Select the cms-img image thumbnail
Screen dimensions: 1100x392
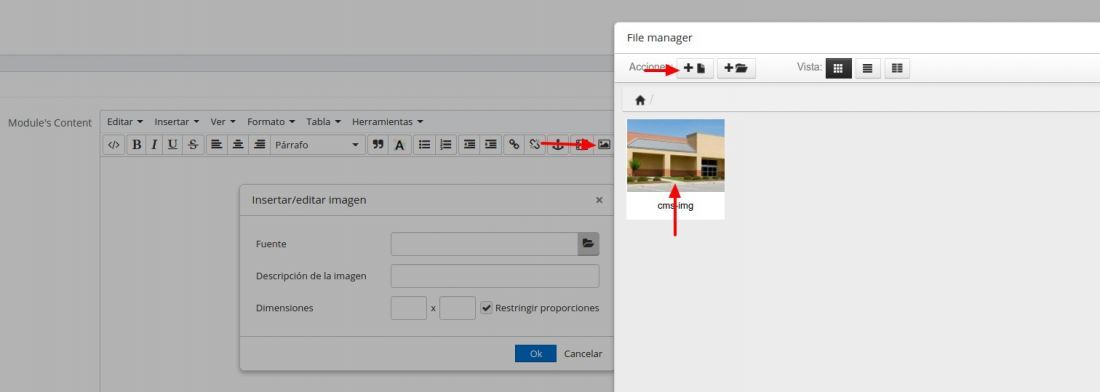pyautogui.click(x=675, y=156)
